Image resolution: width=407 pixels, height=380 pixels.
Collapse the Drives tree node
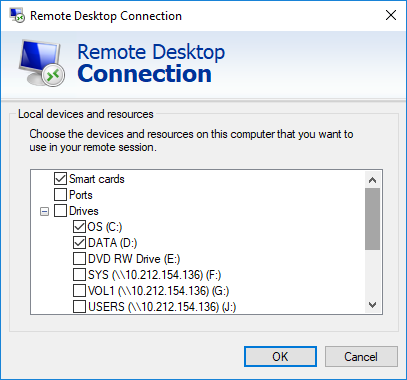tap(44, 211)
